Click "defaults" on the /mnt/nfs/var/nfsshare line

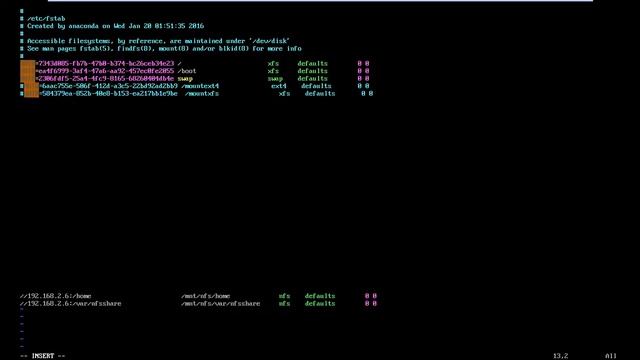click(320, 304)
